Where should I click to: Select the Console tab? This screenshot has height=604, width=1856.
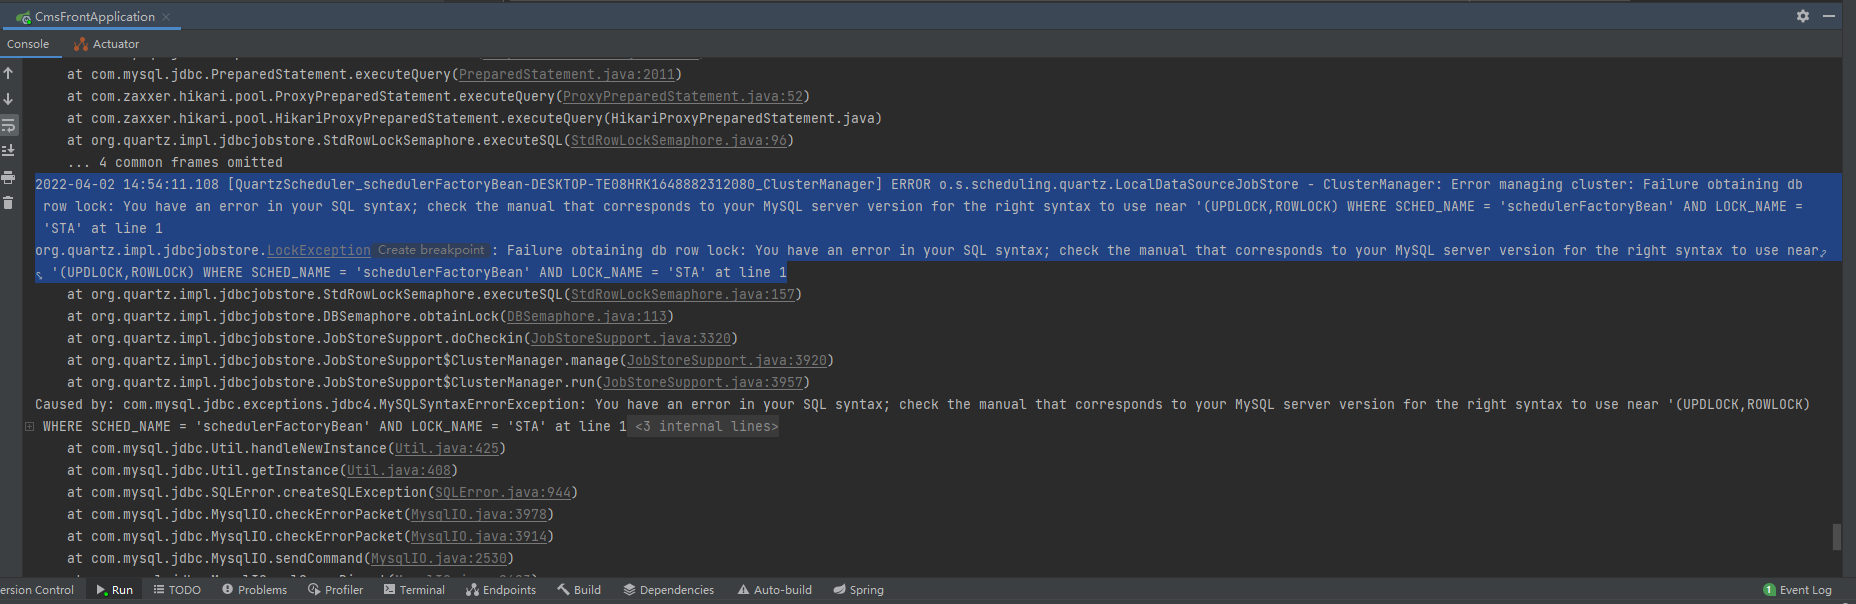click(x=28, y=44)
